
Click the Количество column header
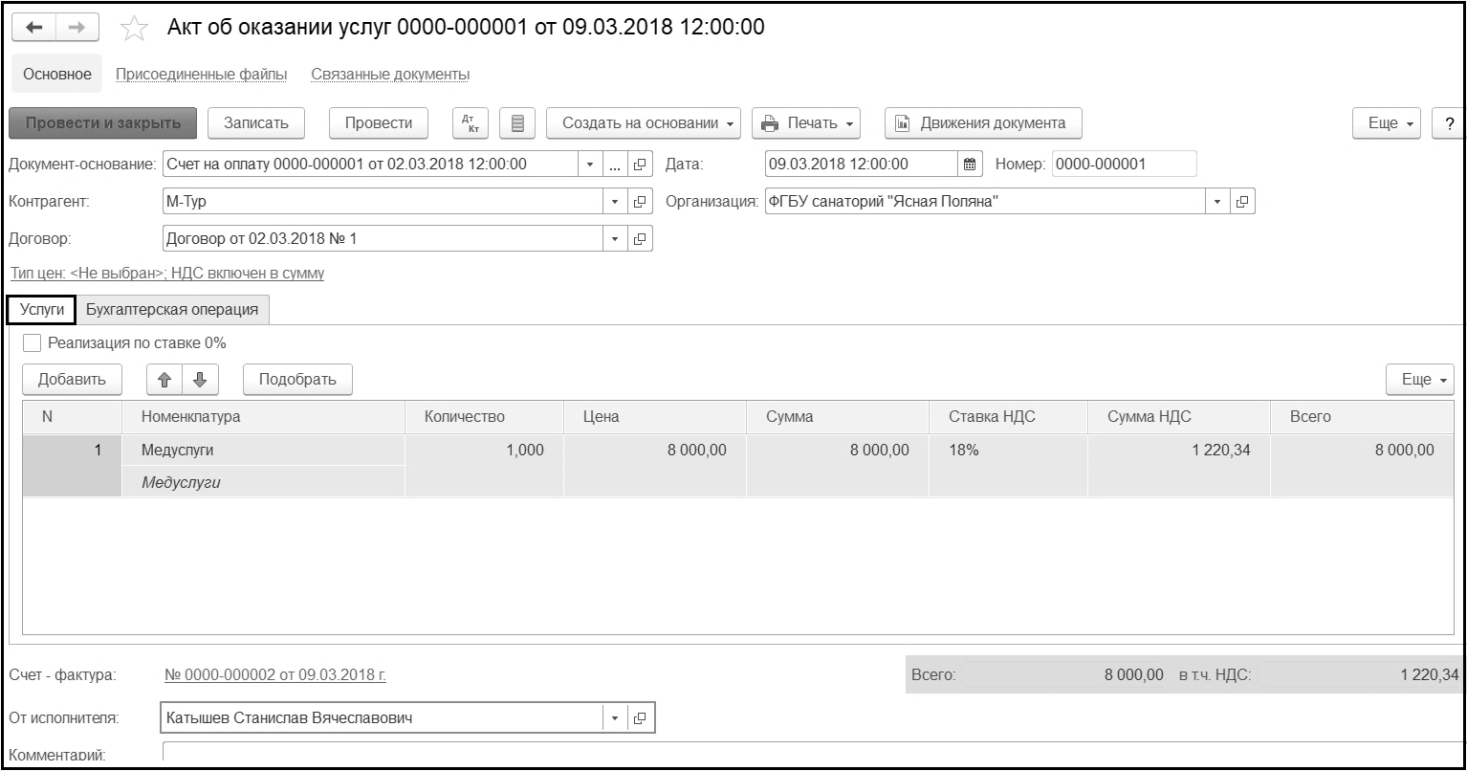(x=484, y=416)
